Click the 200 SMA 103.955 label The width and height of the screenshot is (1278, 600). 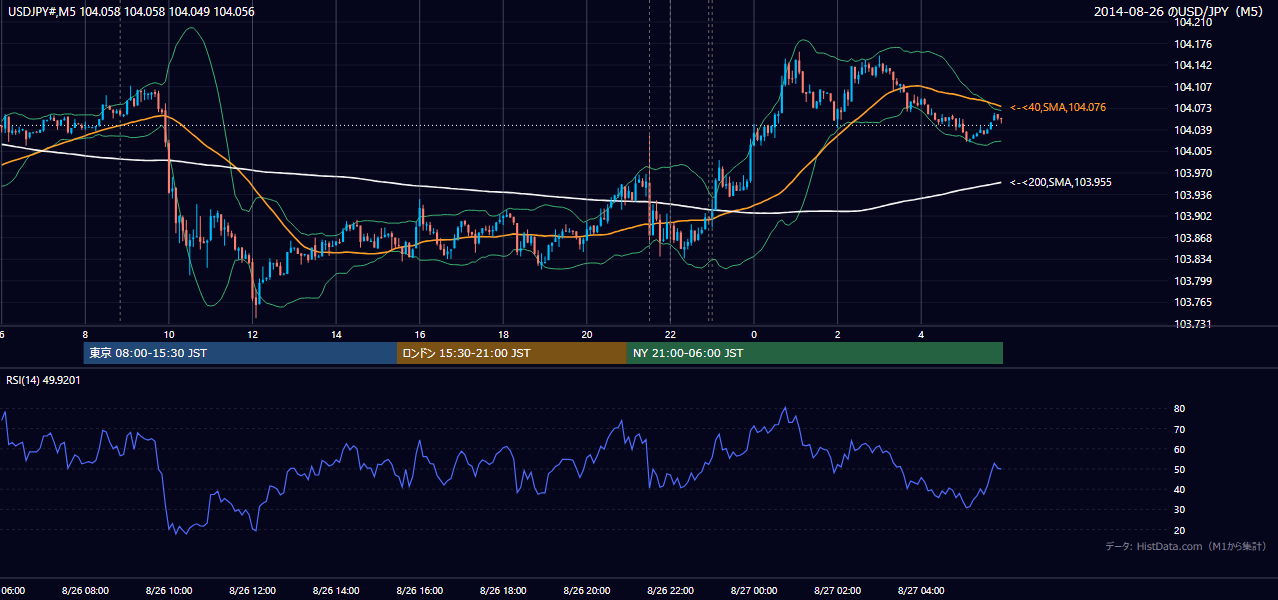click(x=1061, y=182)
